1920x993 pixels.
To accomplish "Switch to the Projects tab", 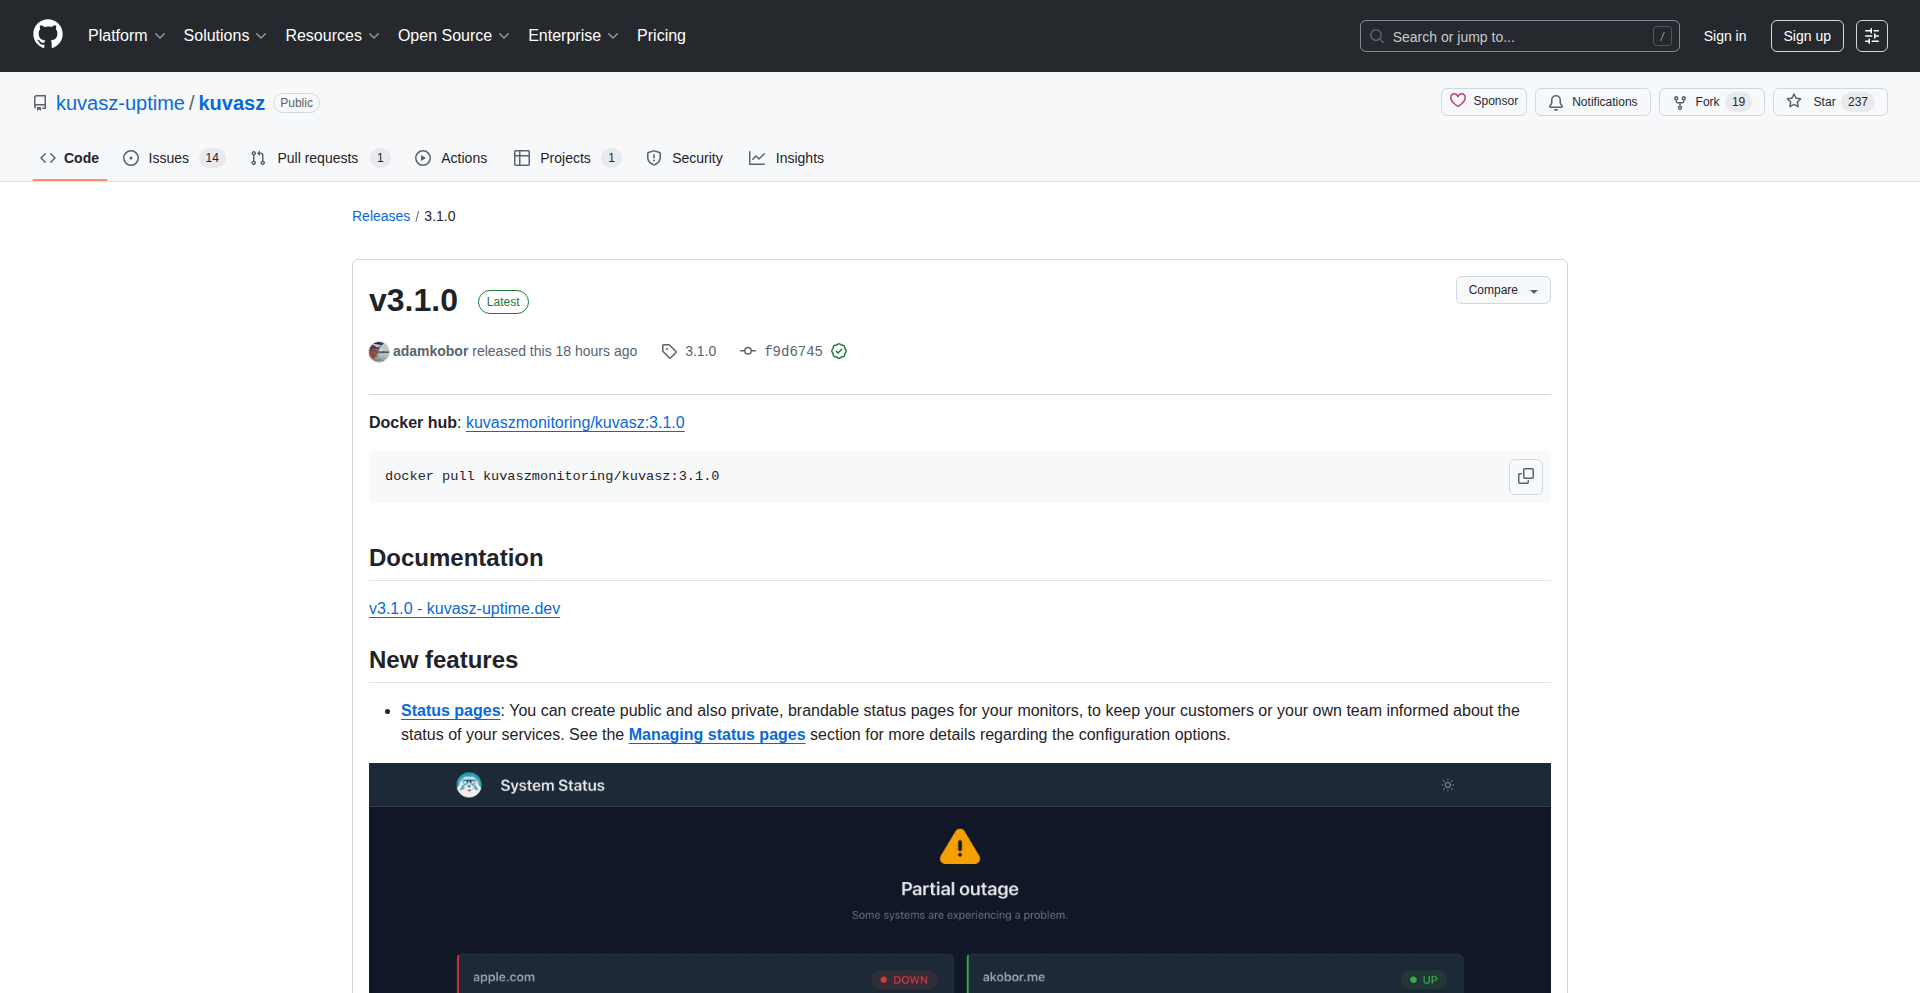I will click(x=567, y=158).
